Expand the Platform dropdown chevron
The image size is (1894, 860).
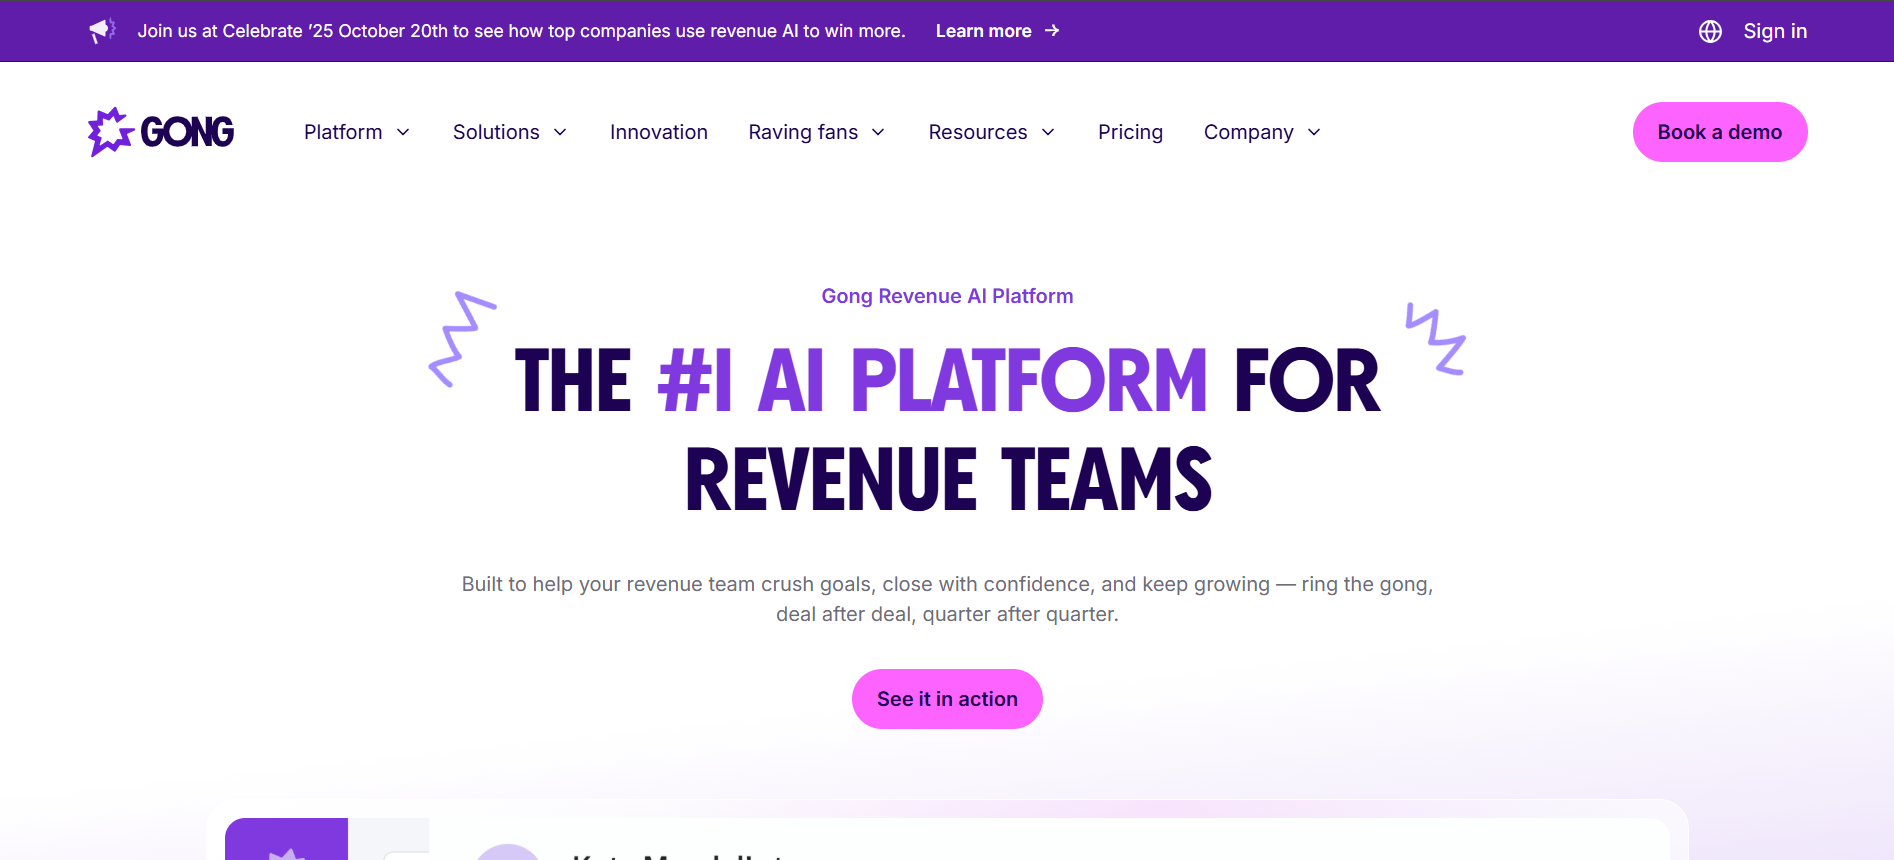pyautogui.click(x=403, y=132)
